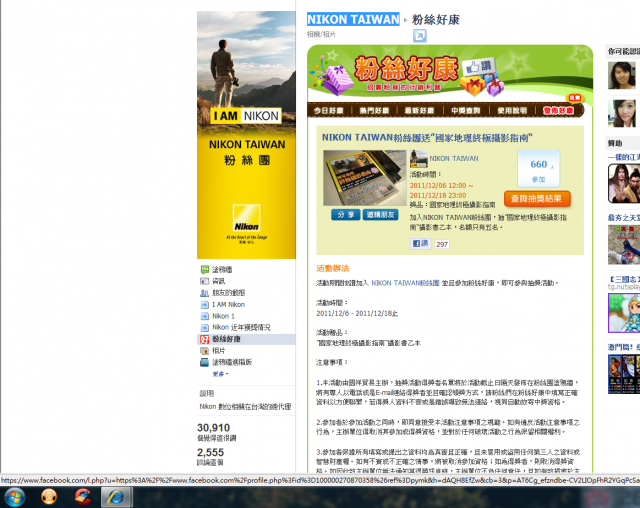Click orange 查詢抽獎結果 button
The width and height of the screenshot is (640, 508).
tap(537, 199)
